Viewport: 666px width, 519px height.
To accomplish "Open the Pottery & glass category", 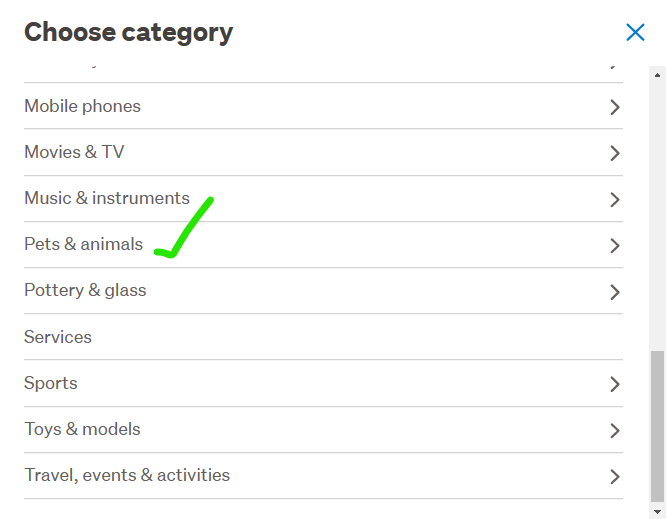I will [x=85, y=290].
